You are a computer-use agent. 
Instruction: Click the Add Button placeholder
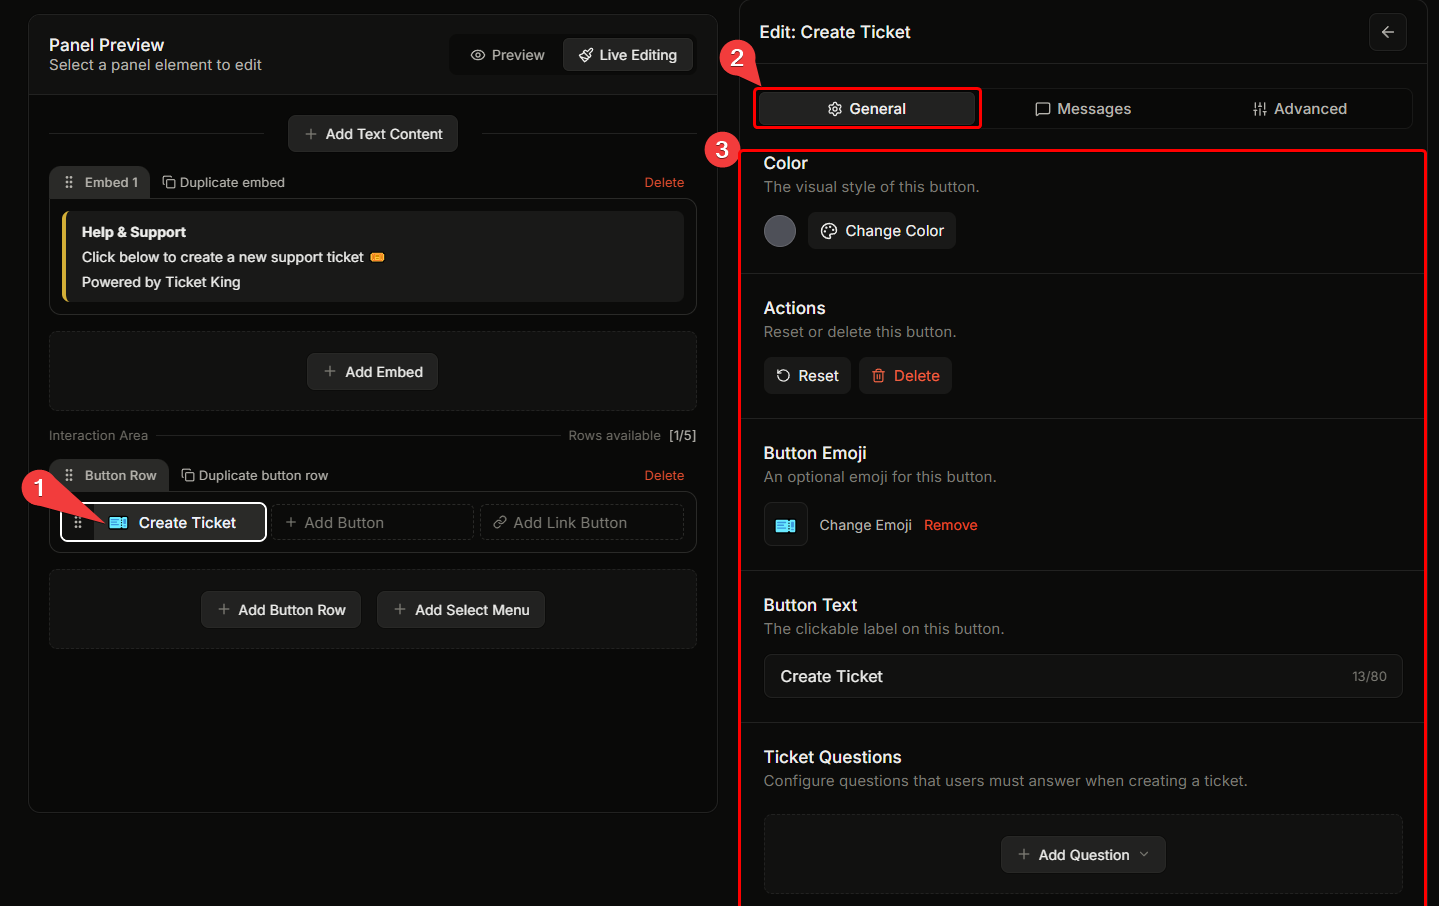click(372, 522)
